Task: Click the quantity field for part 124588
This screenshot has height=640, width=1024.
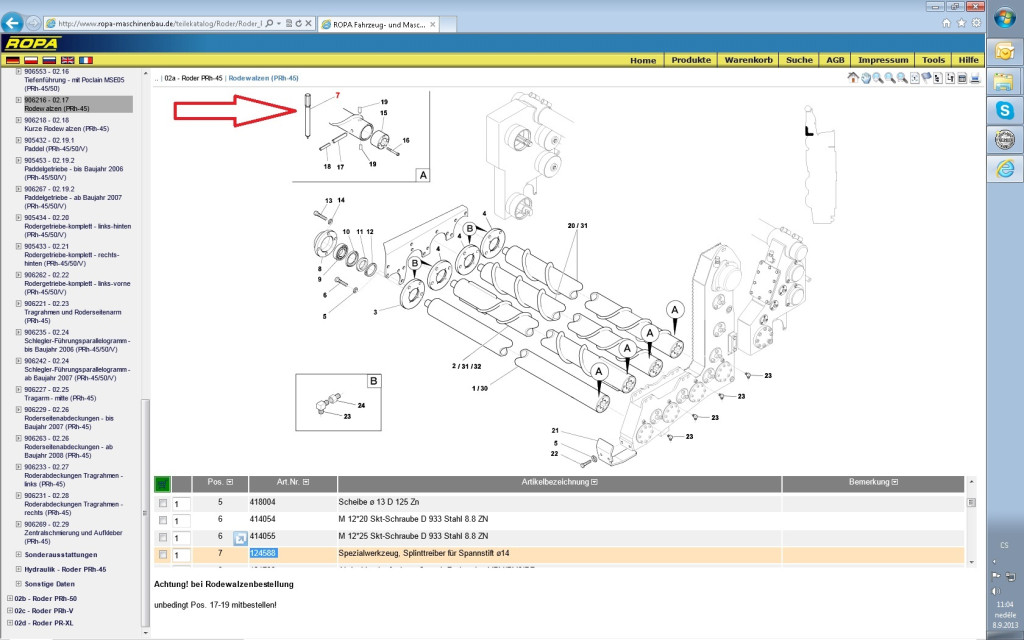Action: (x=182, y=555)
